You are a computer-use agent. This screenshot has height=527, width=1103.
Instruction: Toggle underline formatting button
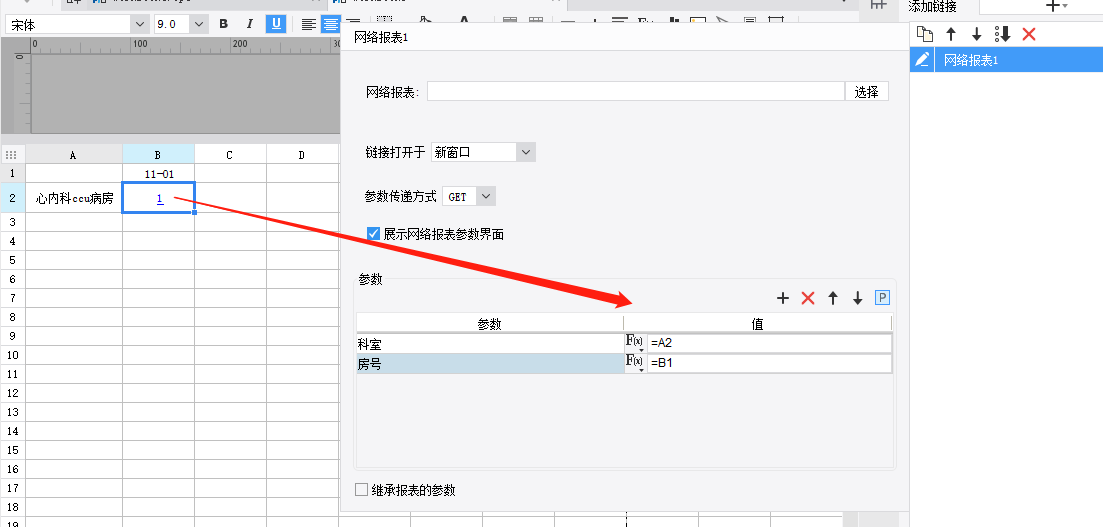click(x=276, y=24)
